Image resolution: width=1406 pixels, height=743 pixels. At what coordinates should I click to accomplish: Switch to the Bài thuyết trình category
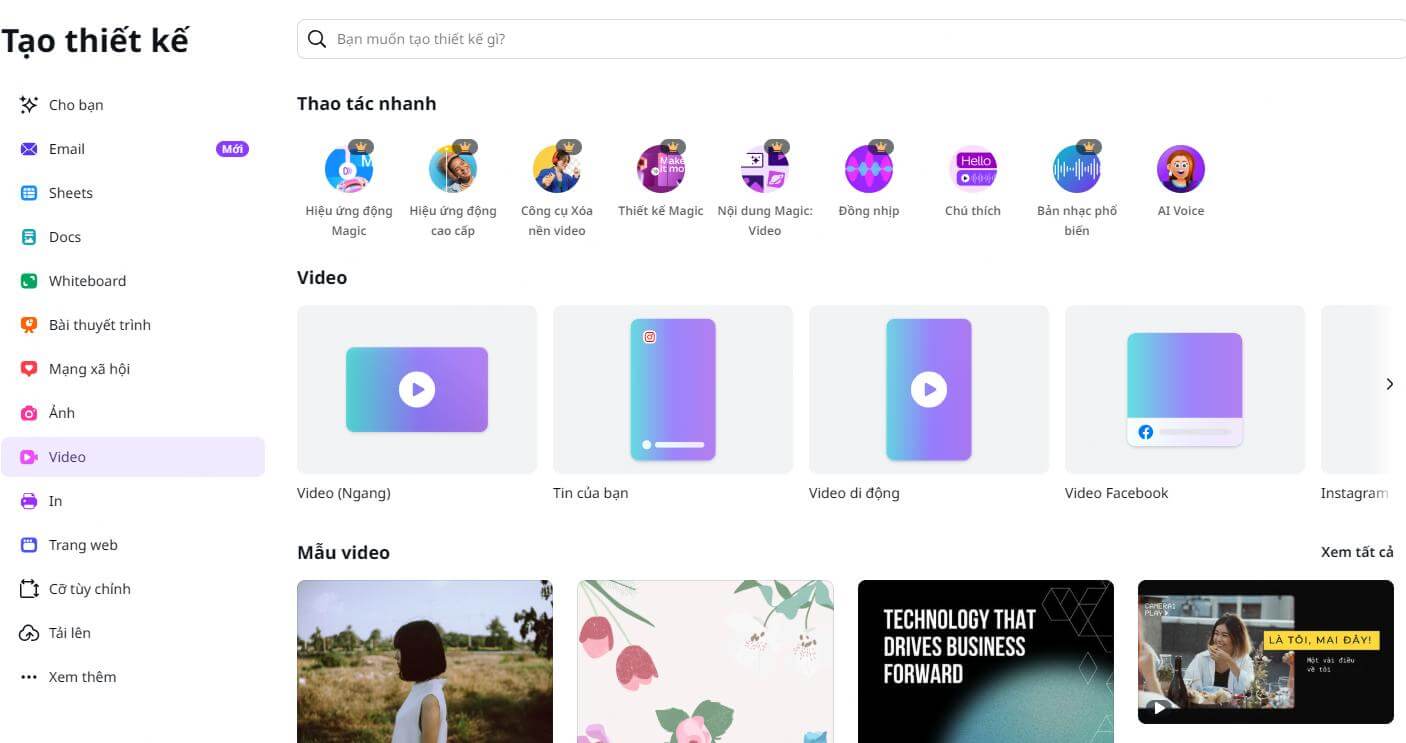[x=99, y=325]
